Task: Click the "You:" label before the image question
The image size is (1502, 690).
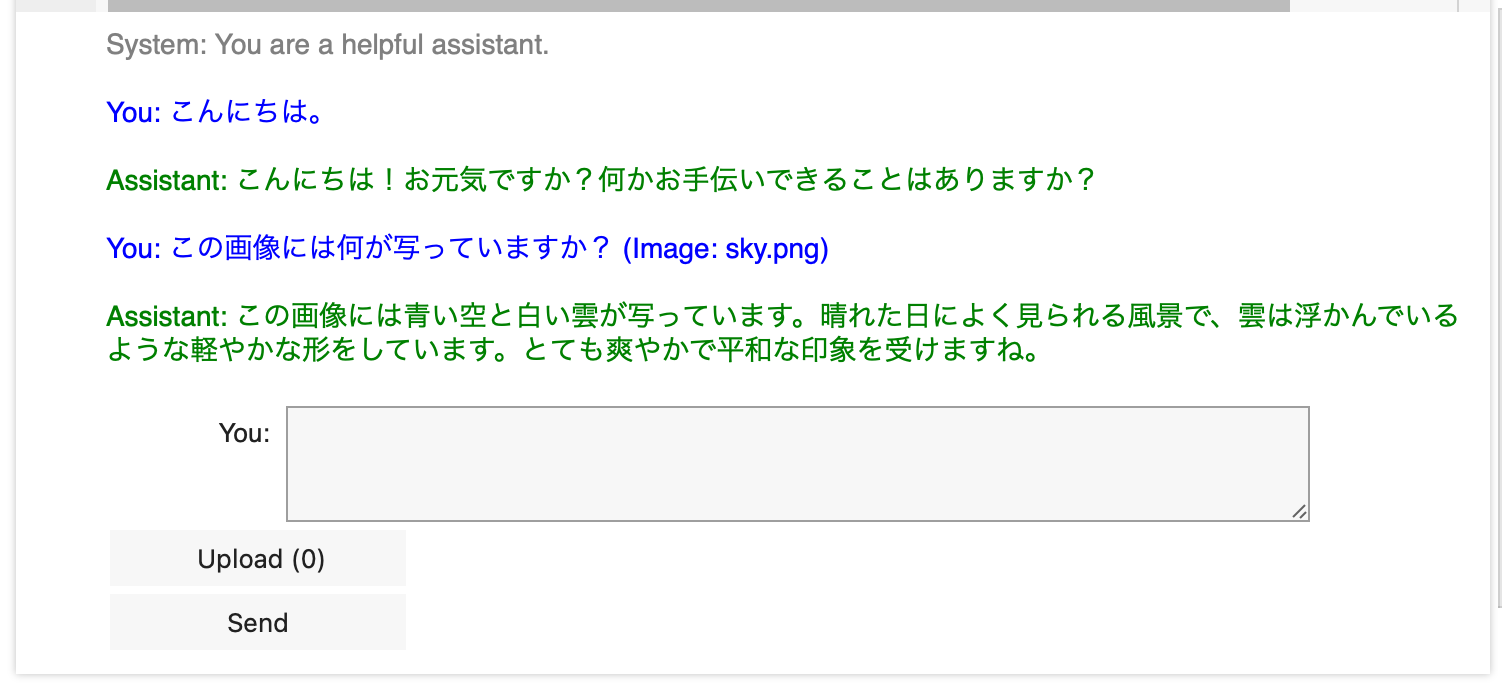Action: tap(134, 248)
